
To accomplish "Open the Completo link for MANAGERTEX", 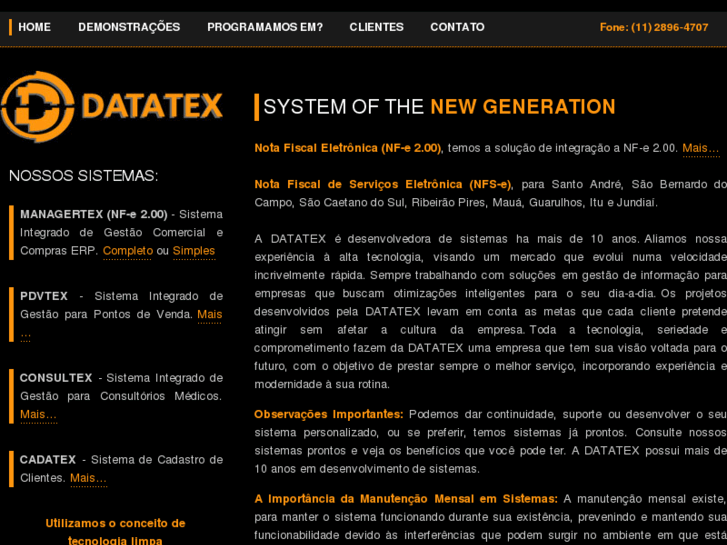I will (x=128, y=251).
